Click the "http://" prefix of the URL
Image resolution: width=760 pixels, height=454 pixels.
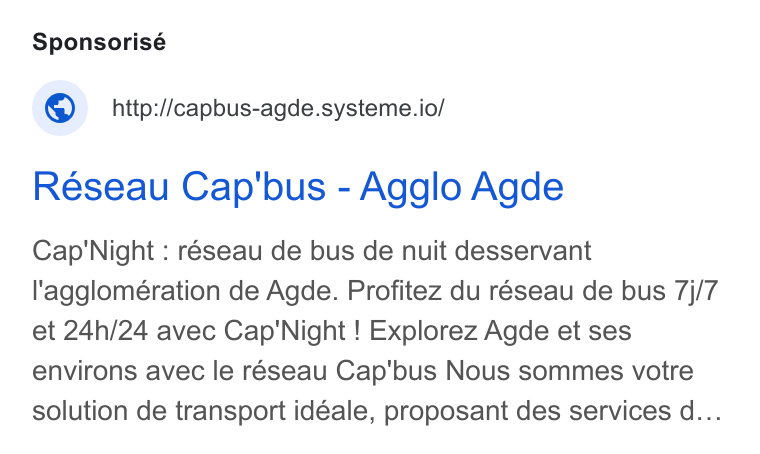click(x=142, y=108)
